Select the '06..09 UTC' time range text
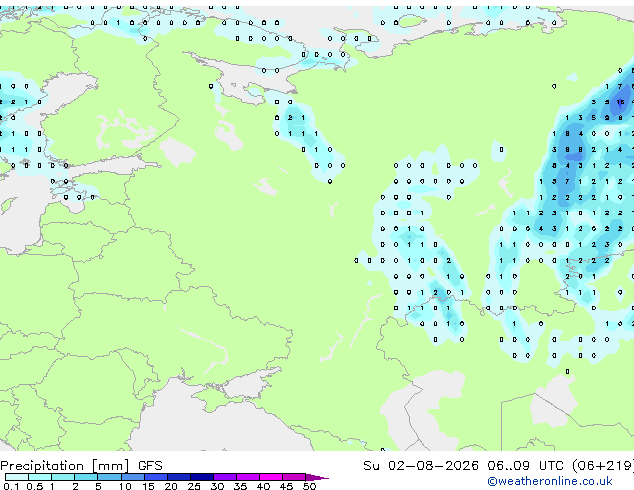Screen dimensions: 634x490 [x=526, y=466]
